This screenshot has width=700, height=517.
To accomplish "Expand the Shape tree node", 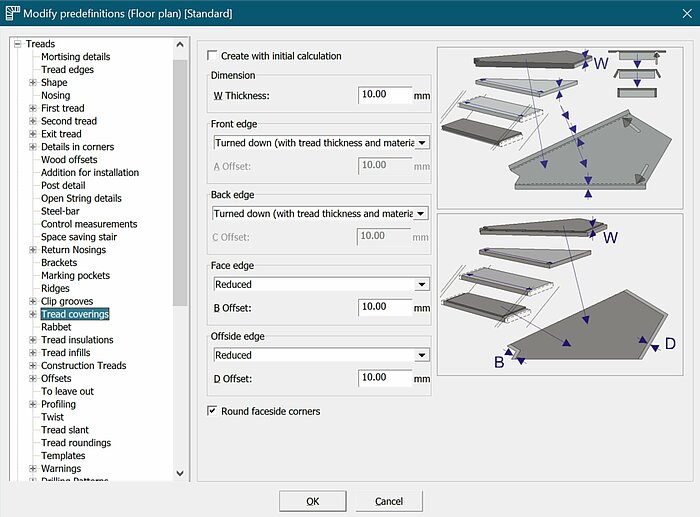I will point(33,83).
